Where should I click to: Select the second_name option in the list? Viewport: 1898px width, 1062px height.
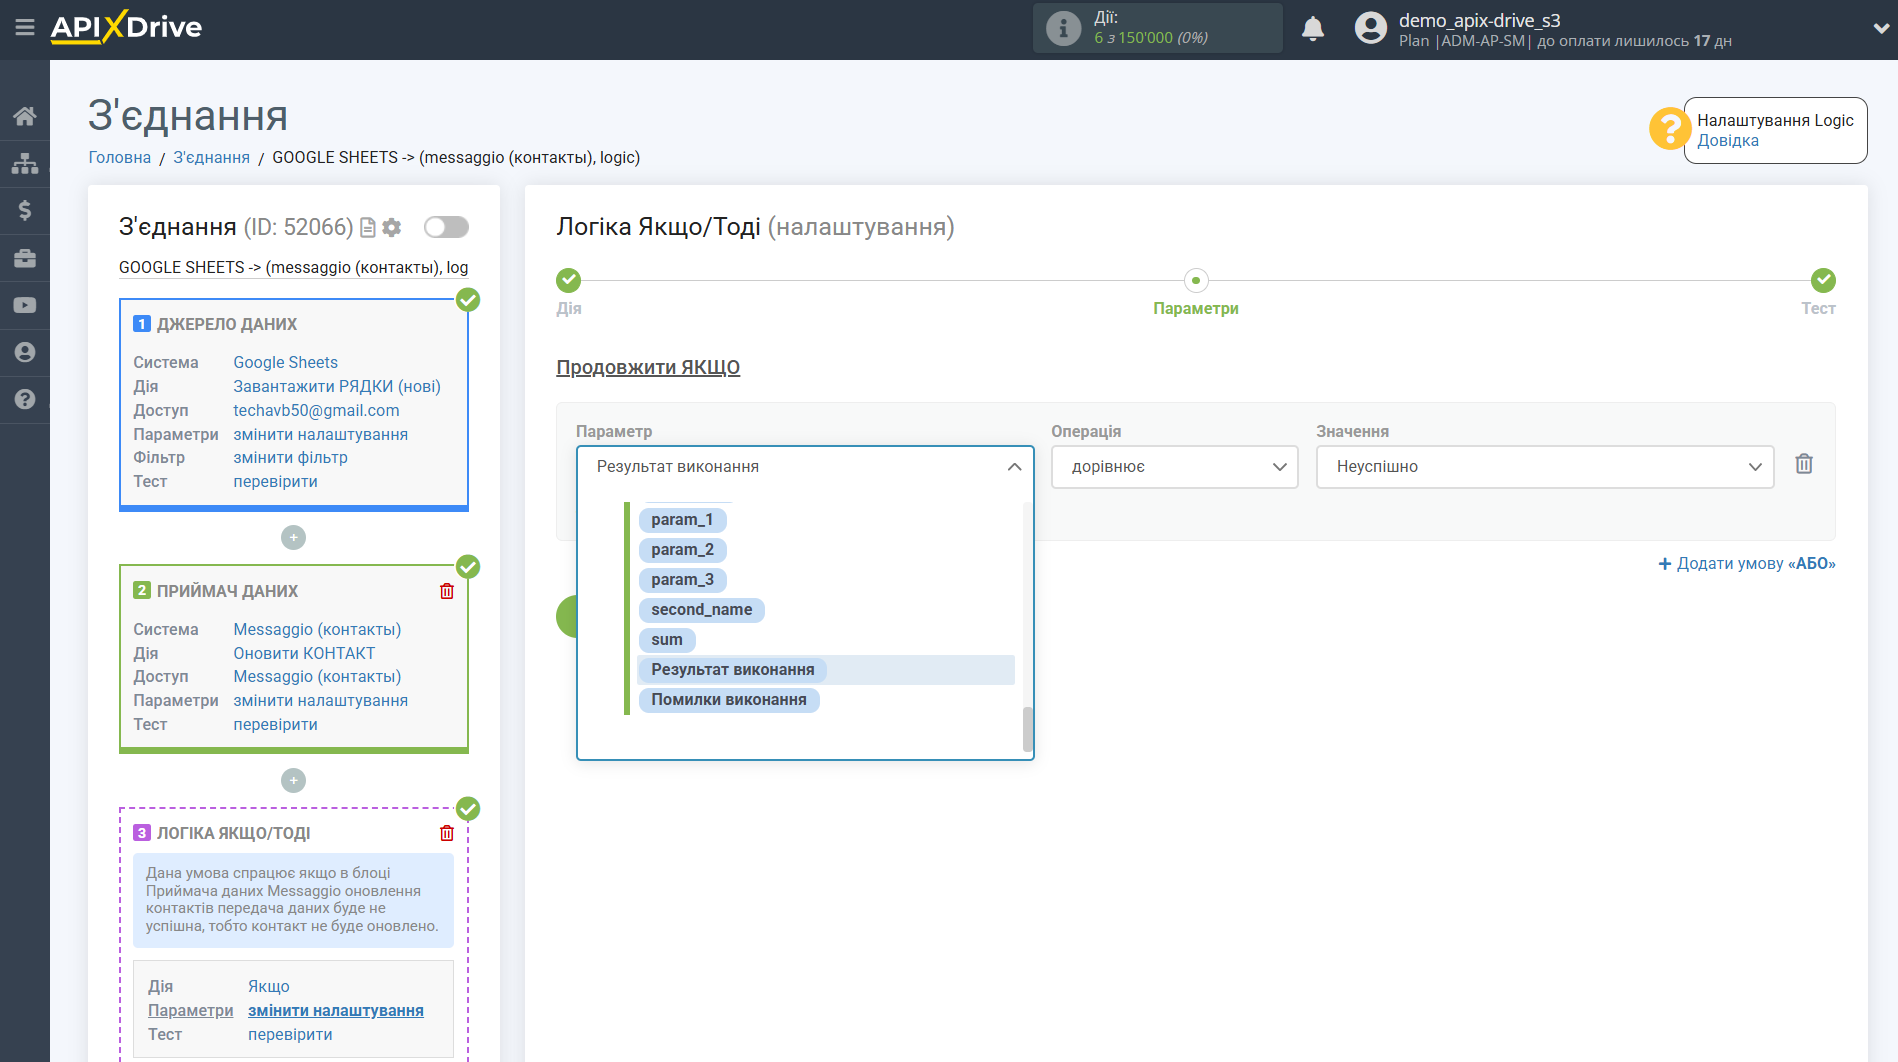[701, 610]
